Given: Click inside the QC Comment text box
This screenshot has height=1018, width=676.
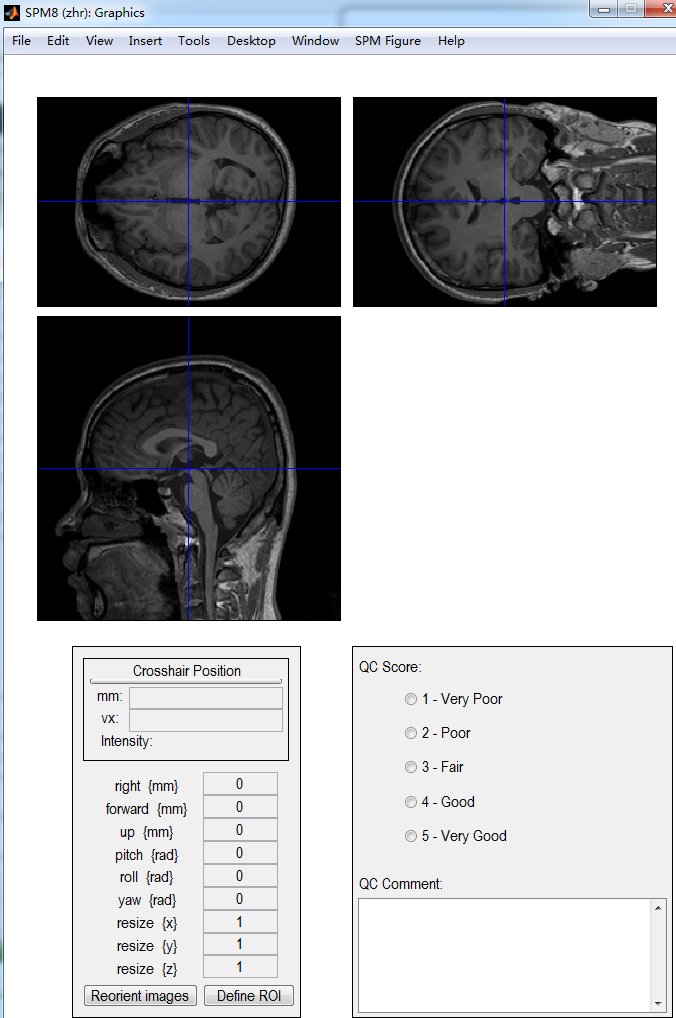Looking at the screenshot, I should pos(505,956).
